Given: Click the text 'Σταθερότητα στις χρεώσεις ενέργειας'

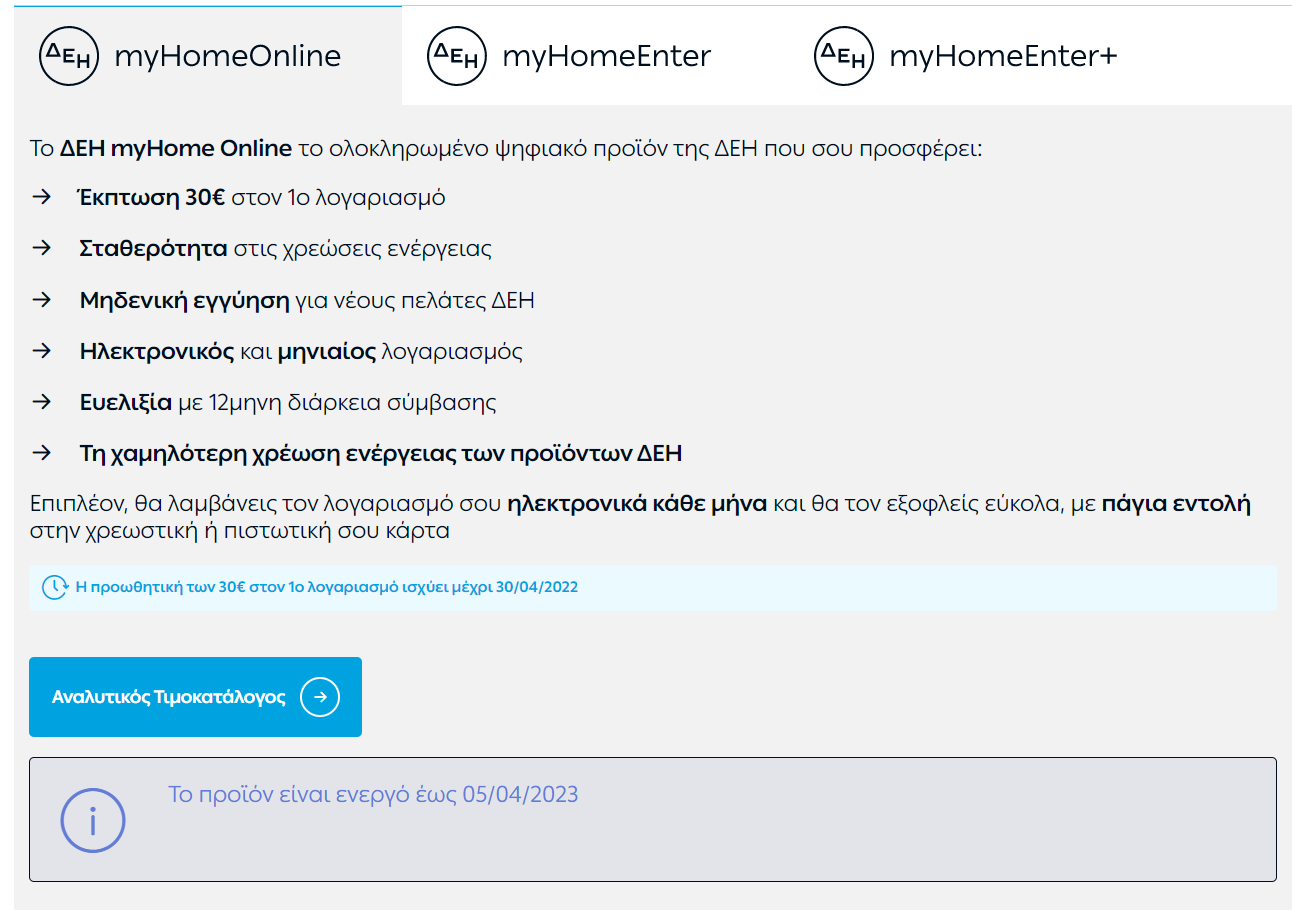Looking at the screenshot, I should [285, 248].
